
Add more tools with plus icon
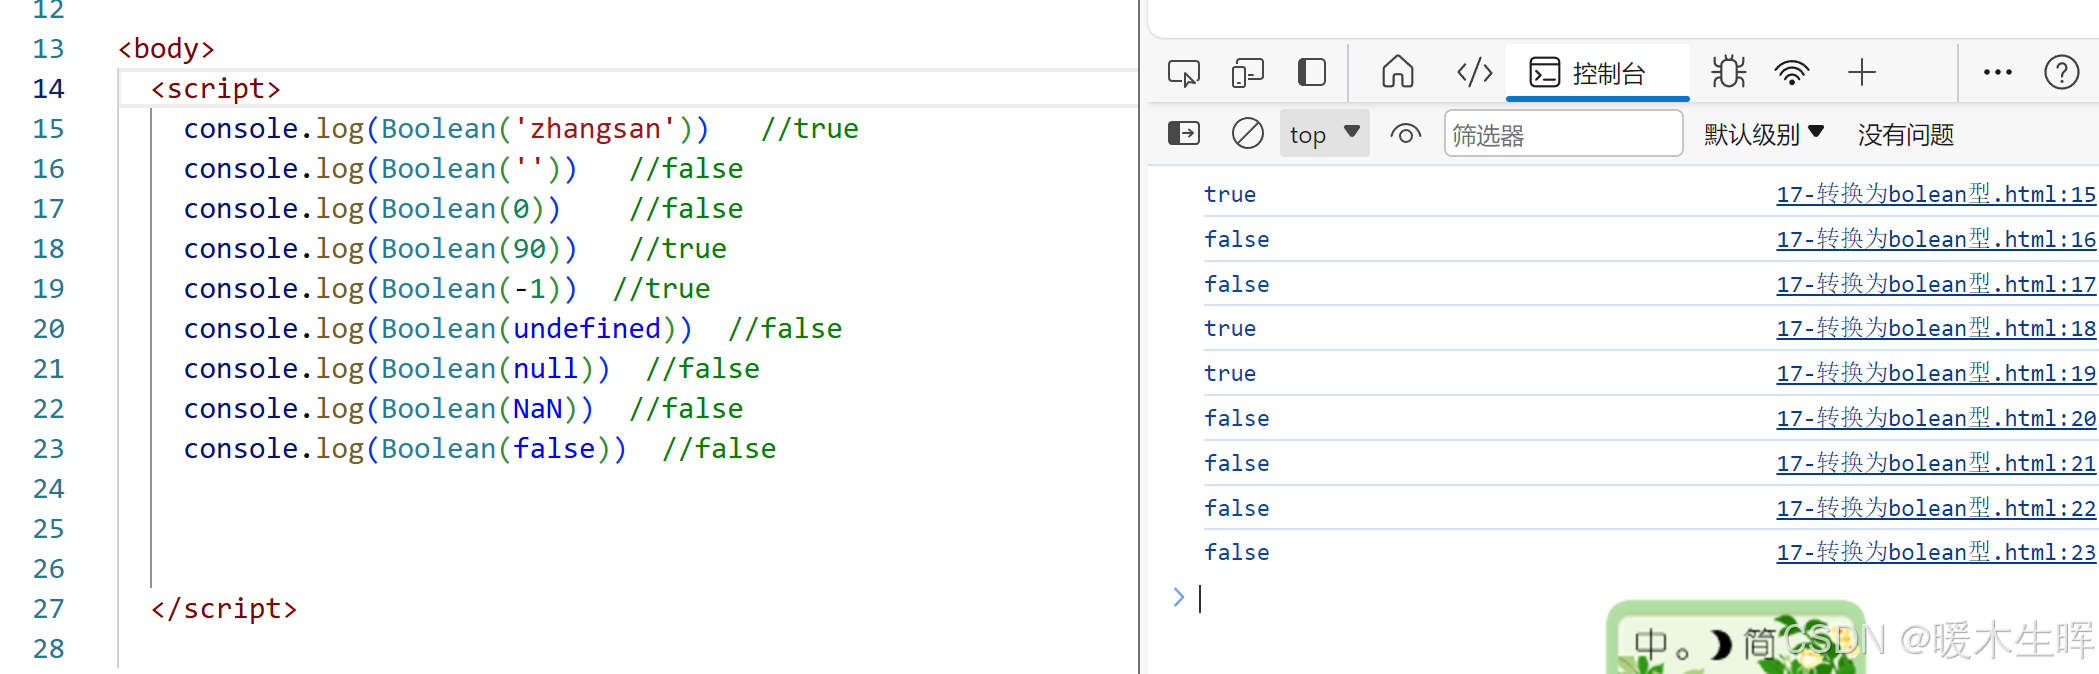pyautogui.click(x=1862, y=72)
